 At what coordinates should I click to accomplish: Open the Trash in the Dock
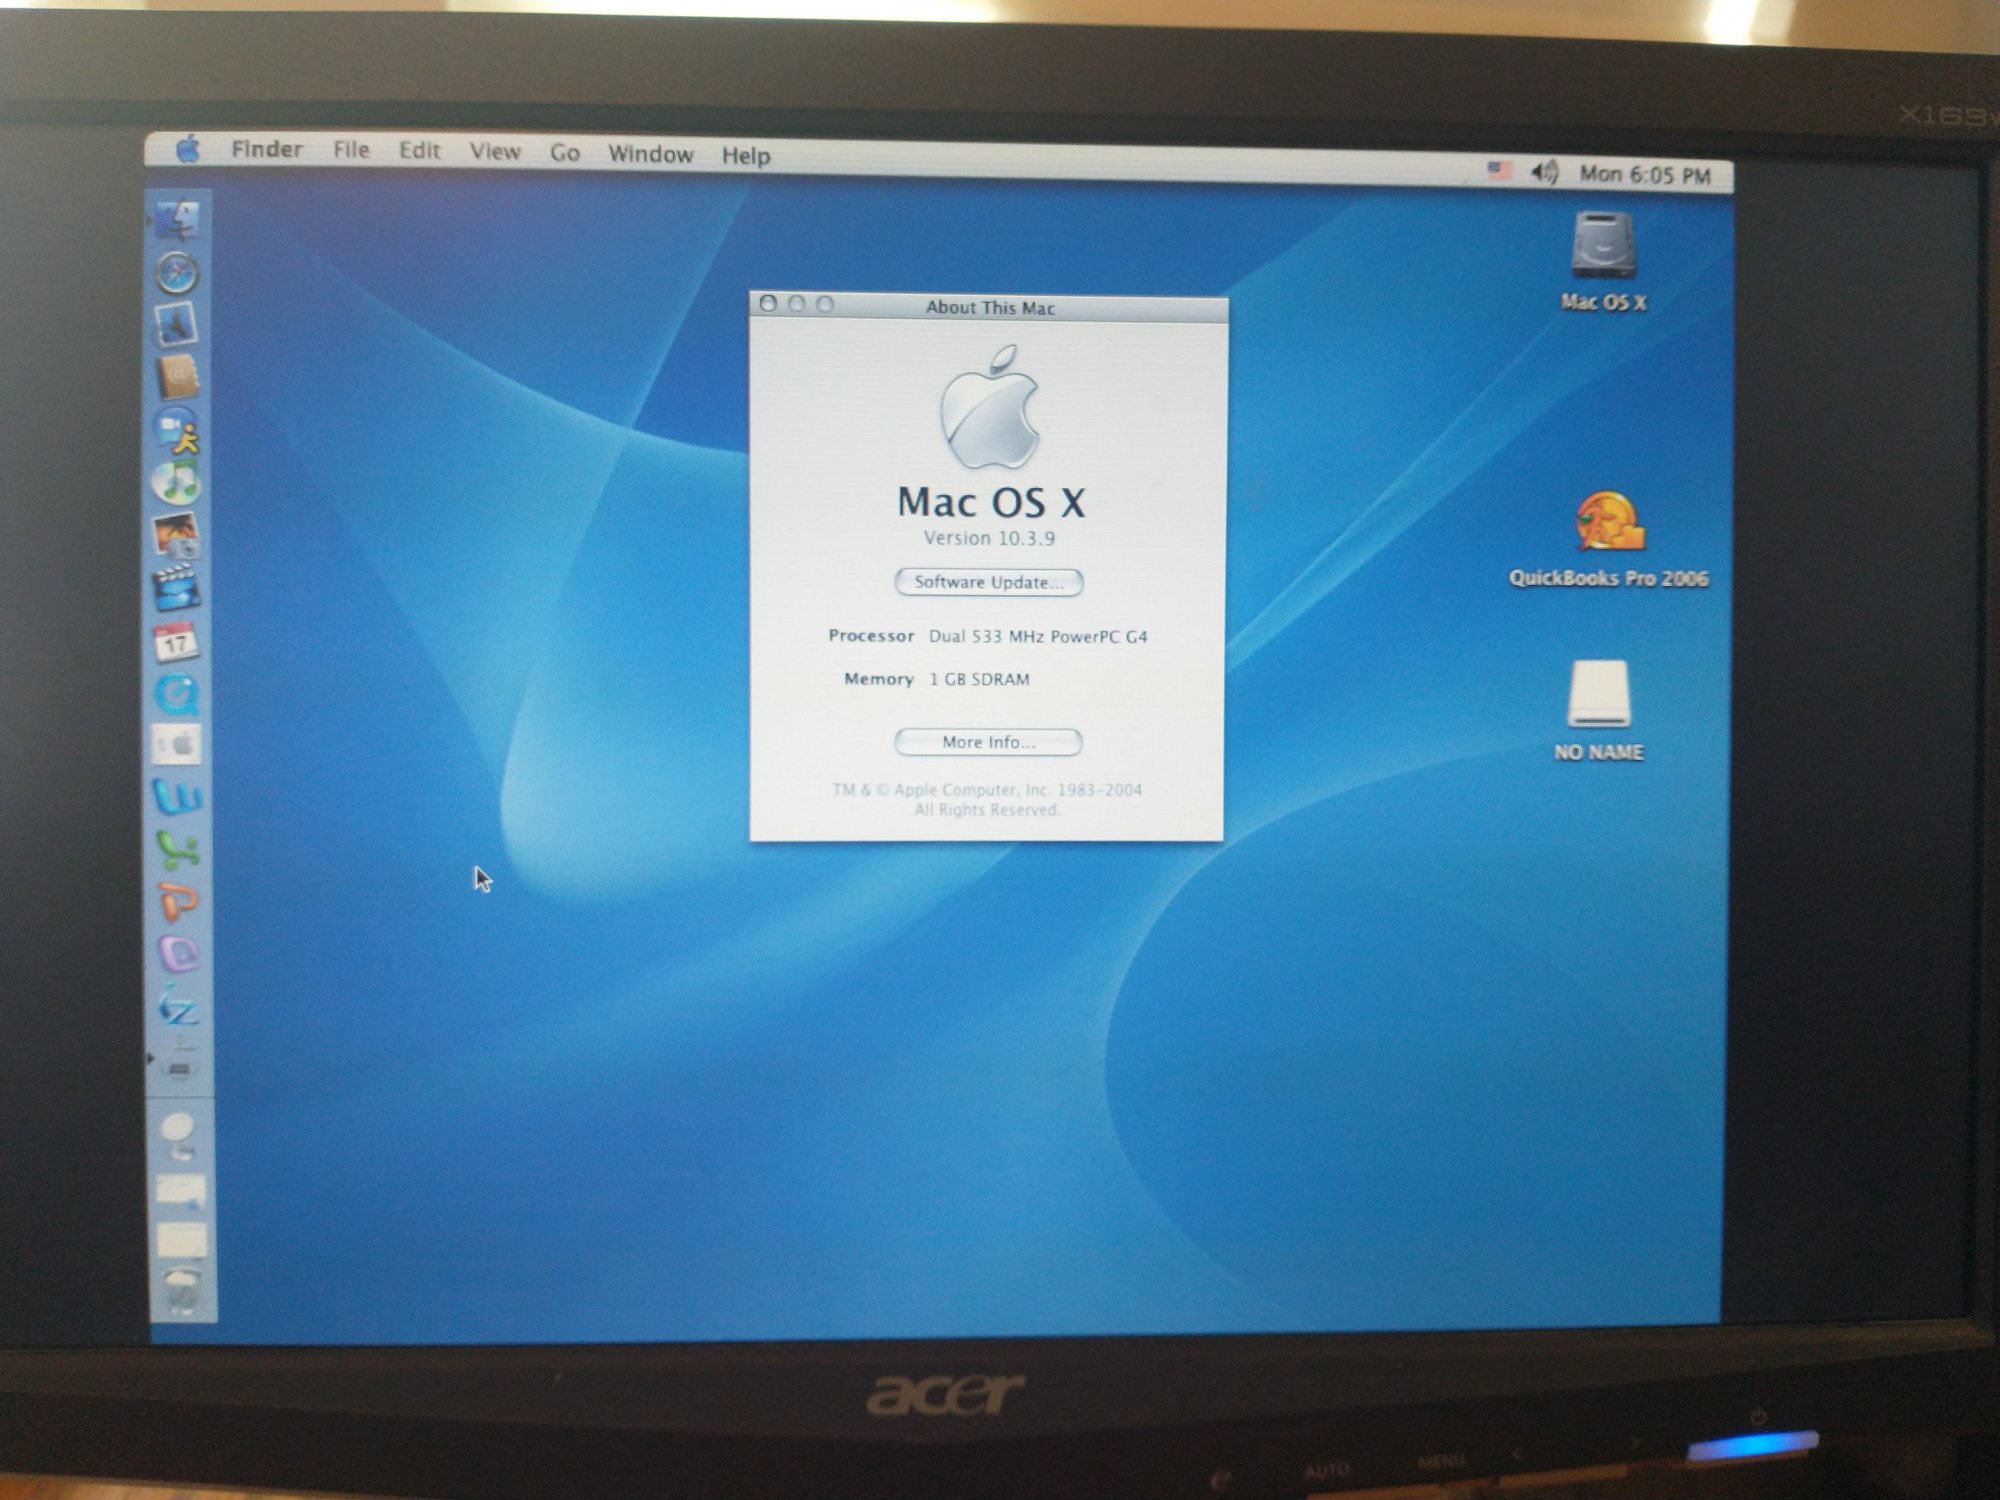pyautogui.click(x=182, y=1290)
